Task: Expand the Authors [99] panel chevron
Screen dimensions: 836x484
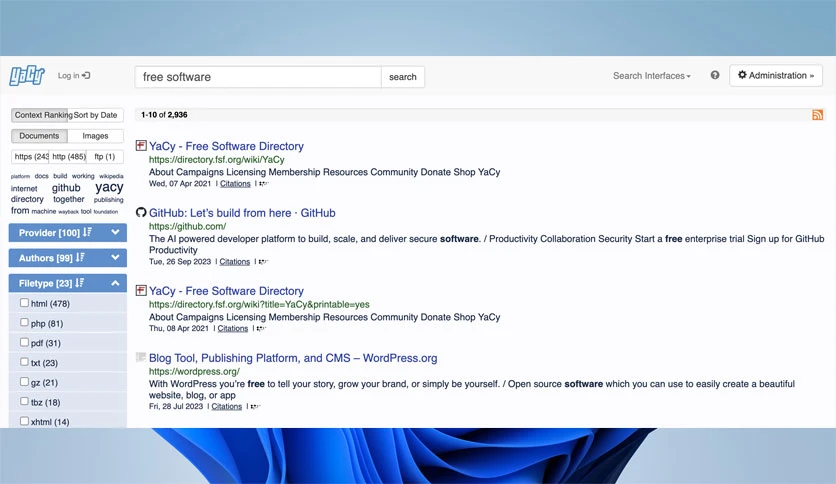Action: [115, 257]
